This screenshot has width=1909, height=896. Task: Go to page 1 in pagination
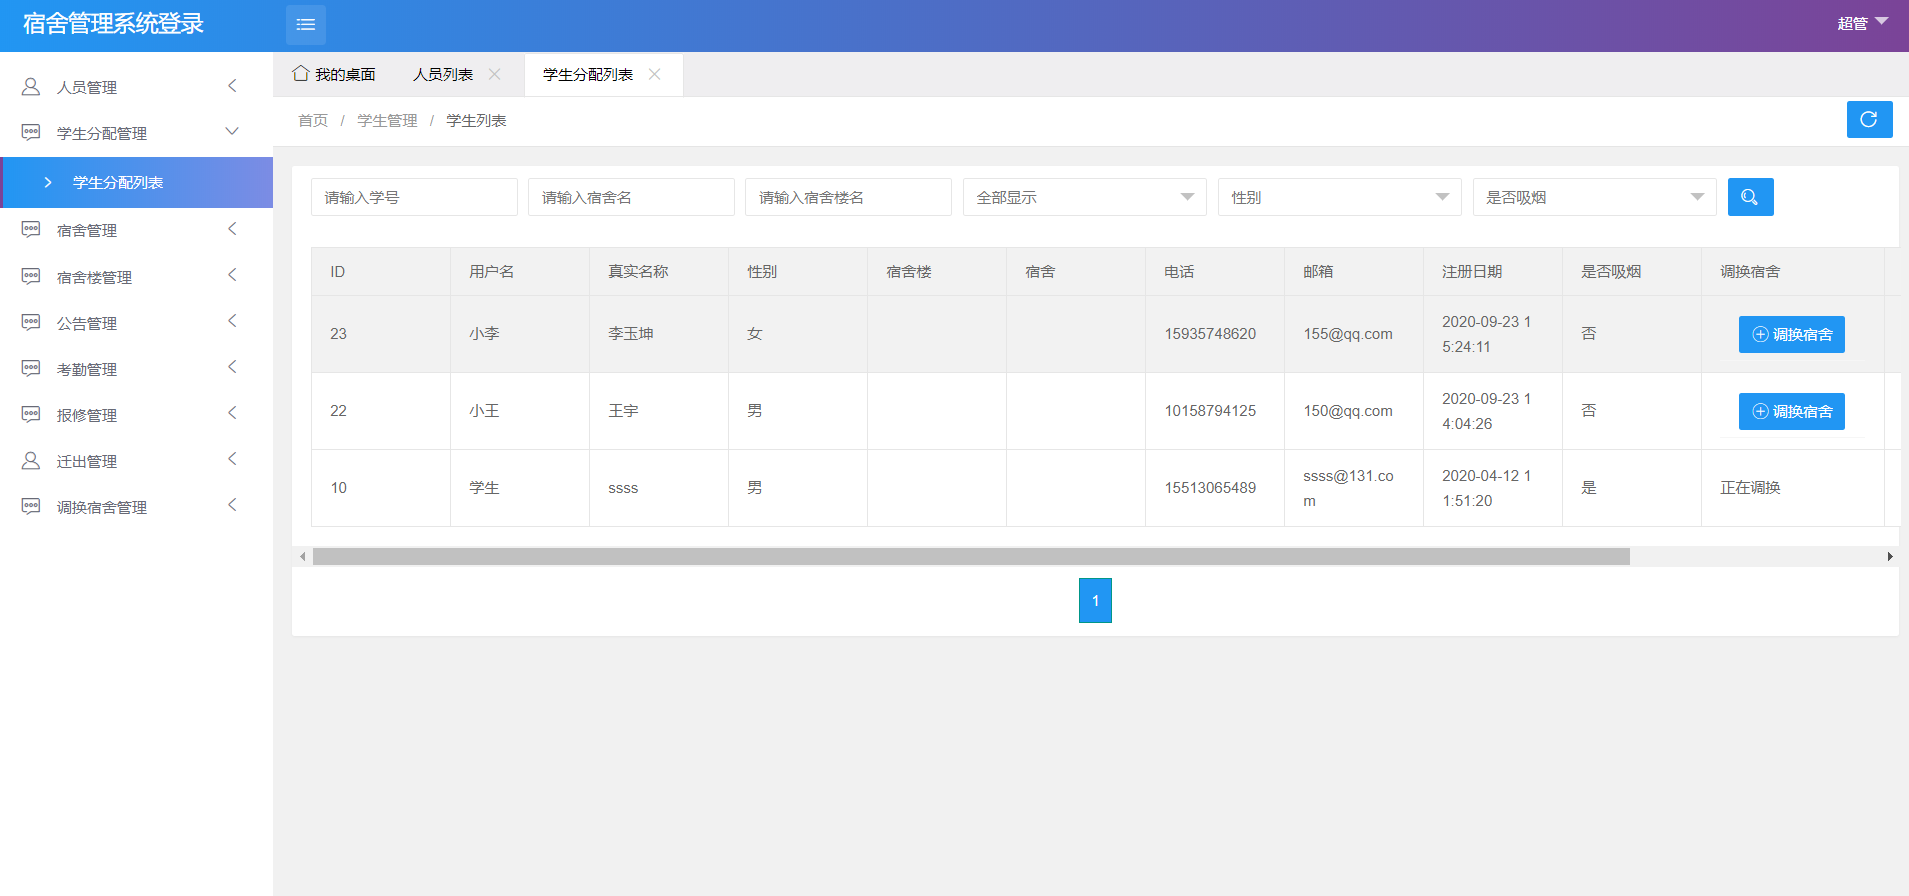click(1095, 600)
